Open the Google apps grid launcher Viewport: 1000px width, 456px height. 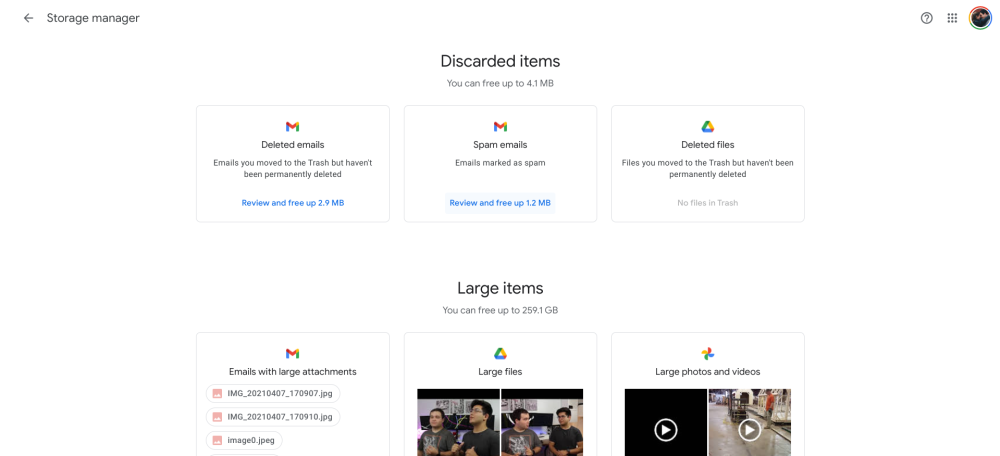952,18
